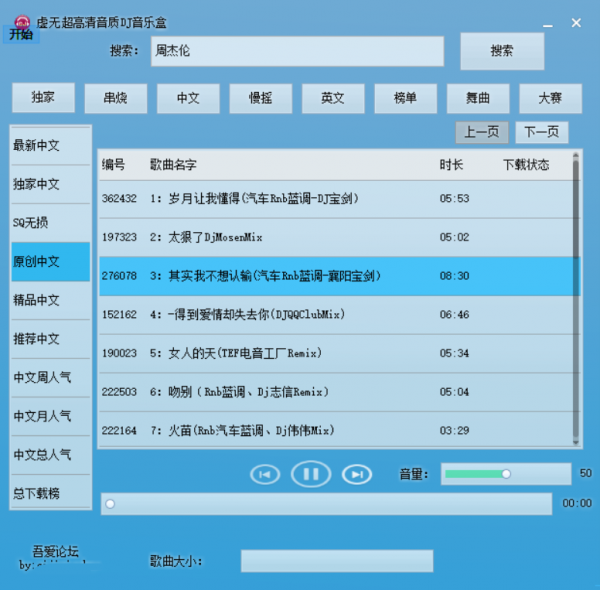Adjust the volume slider handle
This screenshot has width=600, height=590.
coord(506,473)
